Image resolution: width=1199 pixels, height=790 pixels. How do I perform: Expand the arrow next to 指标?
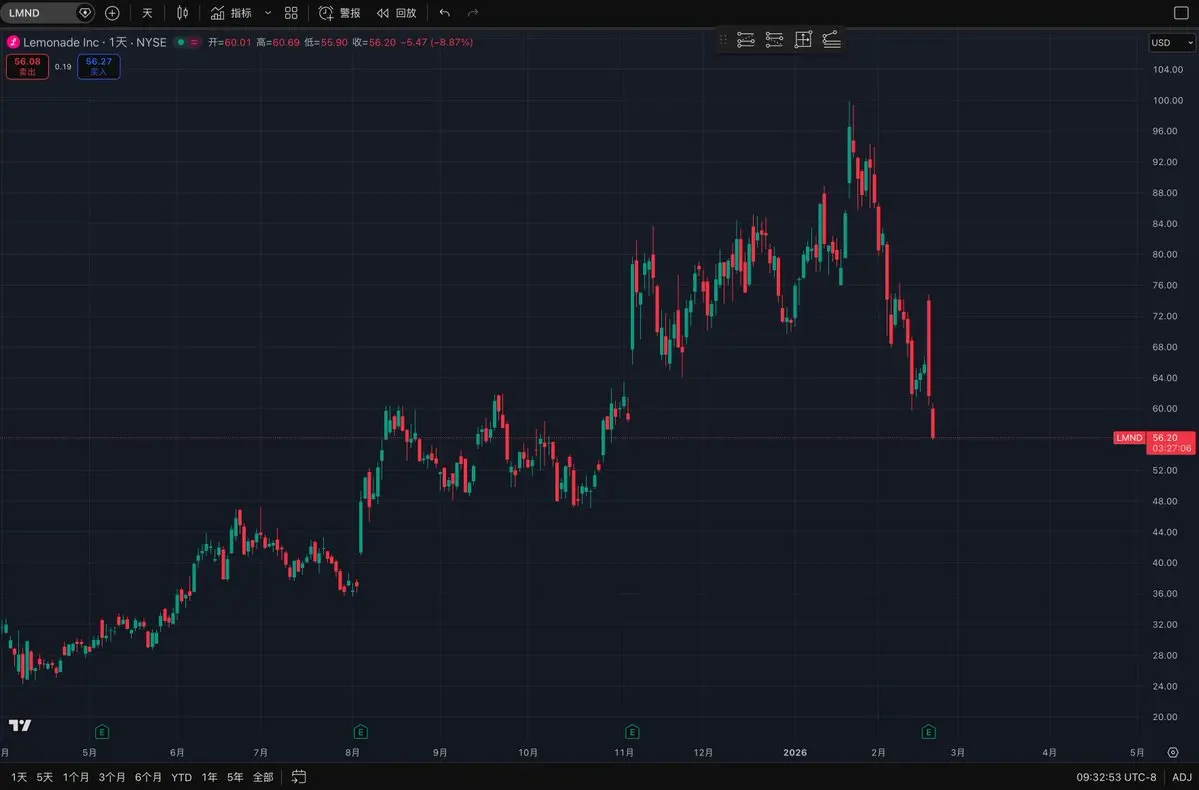point(268,13)
